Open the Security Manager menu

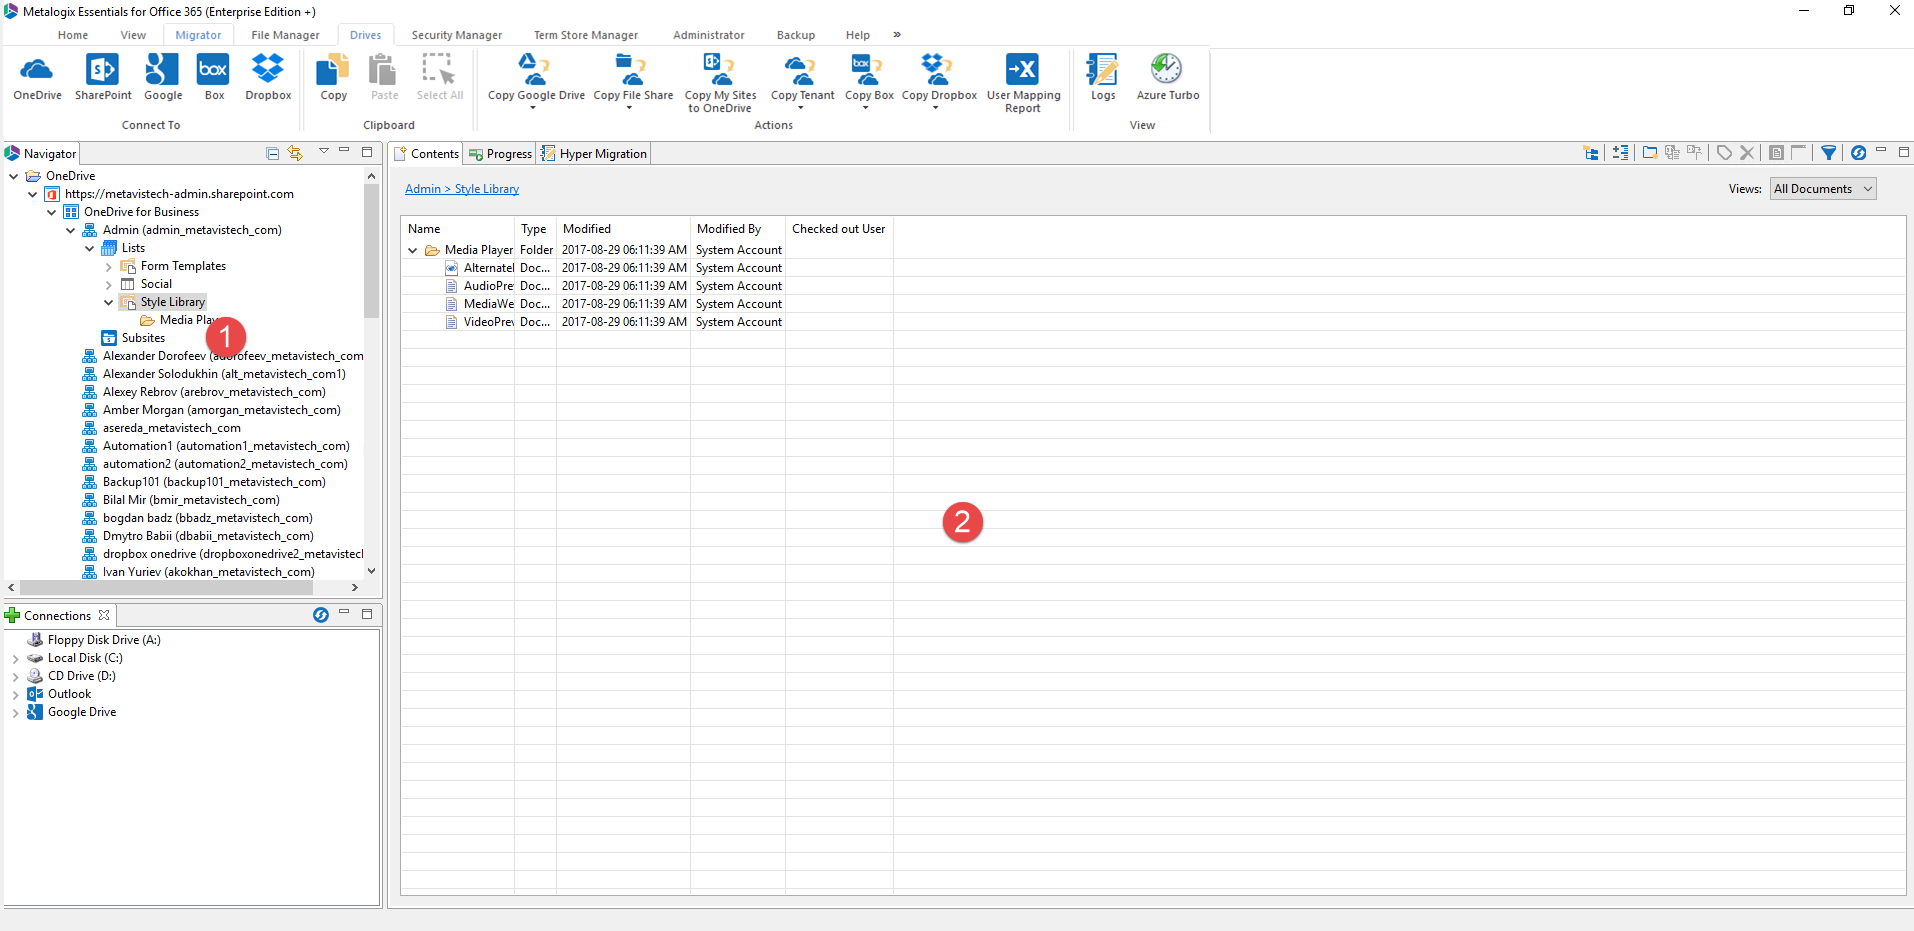point(456,34)
